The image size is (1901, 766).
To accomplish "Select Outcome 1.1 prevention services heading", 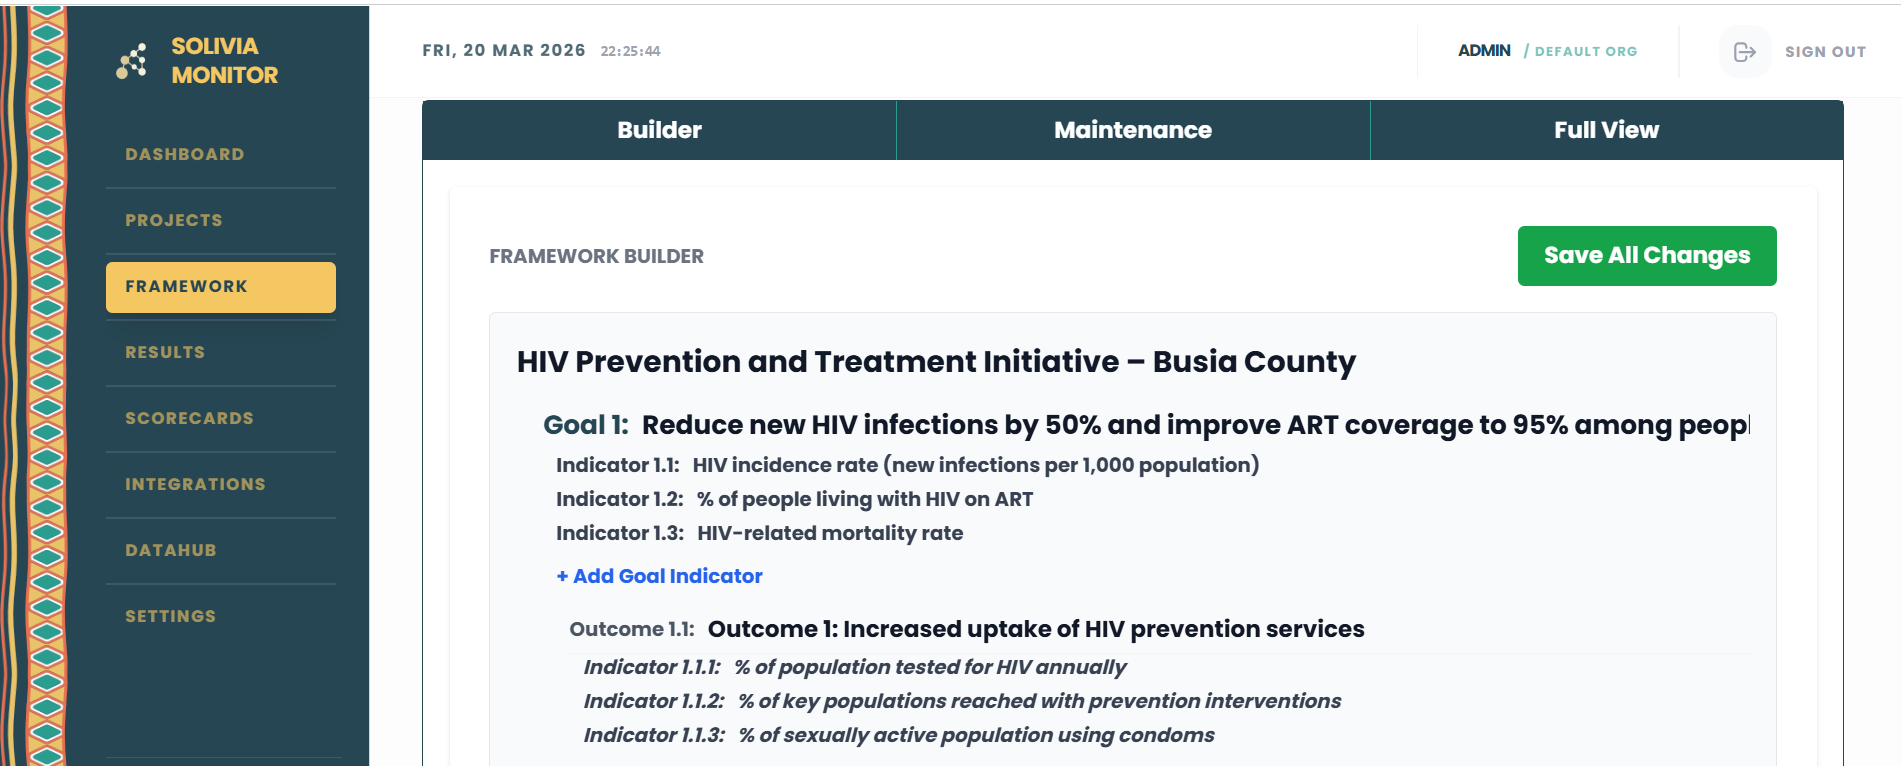I will click(x=1036, y=629).
